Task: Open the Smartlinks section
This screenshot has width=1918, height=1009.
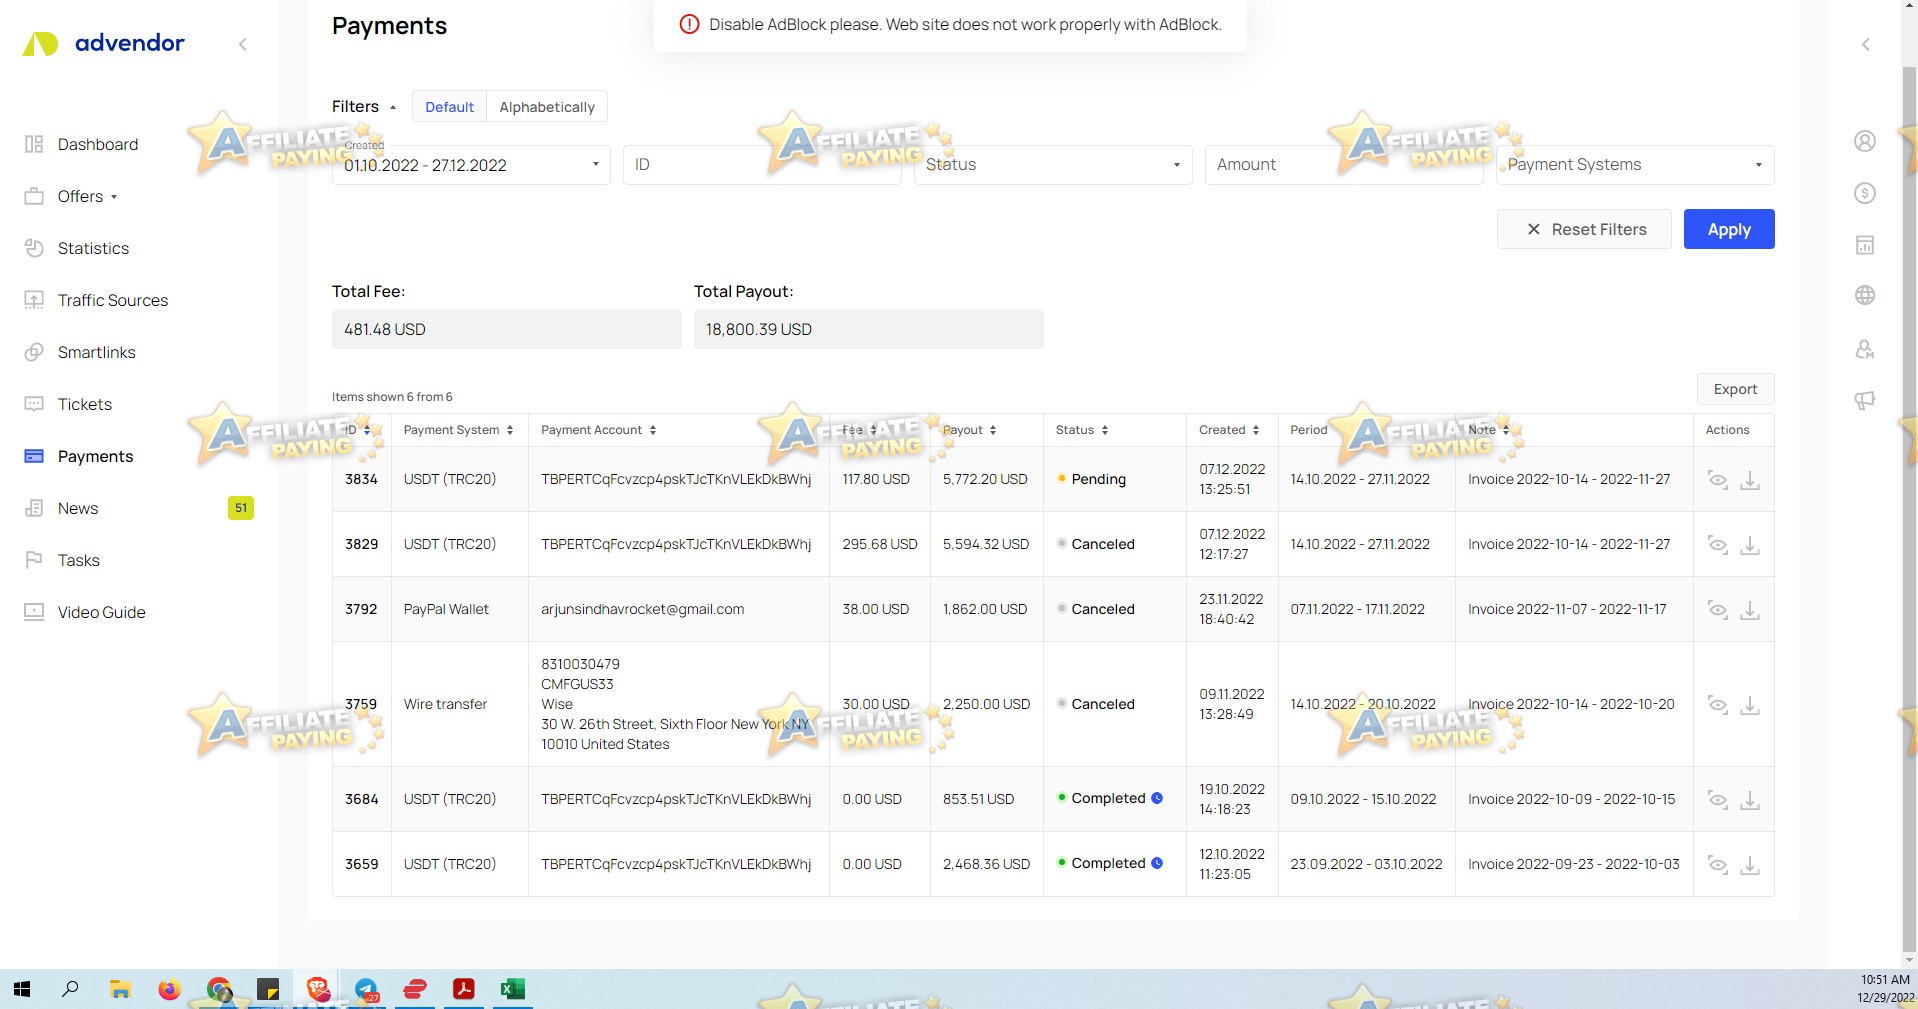Action: (98, 352)
